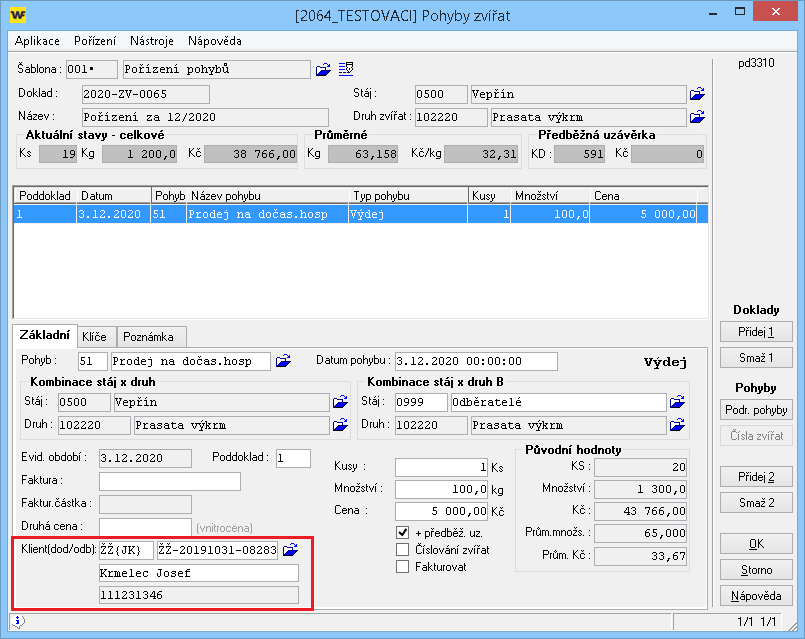Viewport: 805px width, 639px height.
Task: Open Druh zvířat lookup folder icon
Action: [x=697, y=117]
